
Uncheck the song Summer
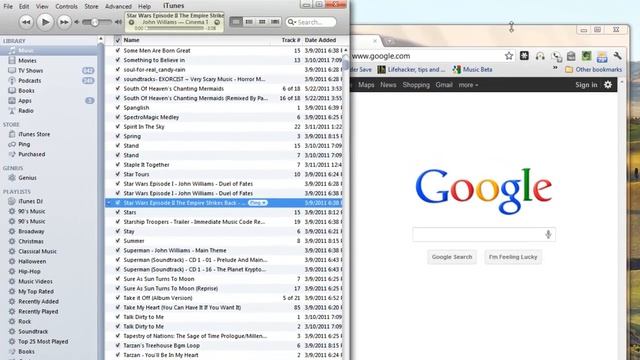118,241
